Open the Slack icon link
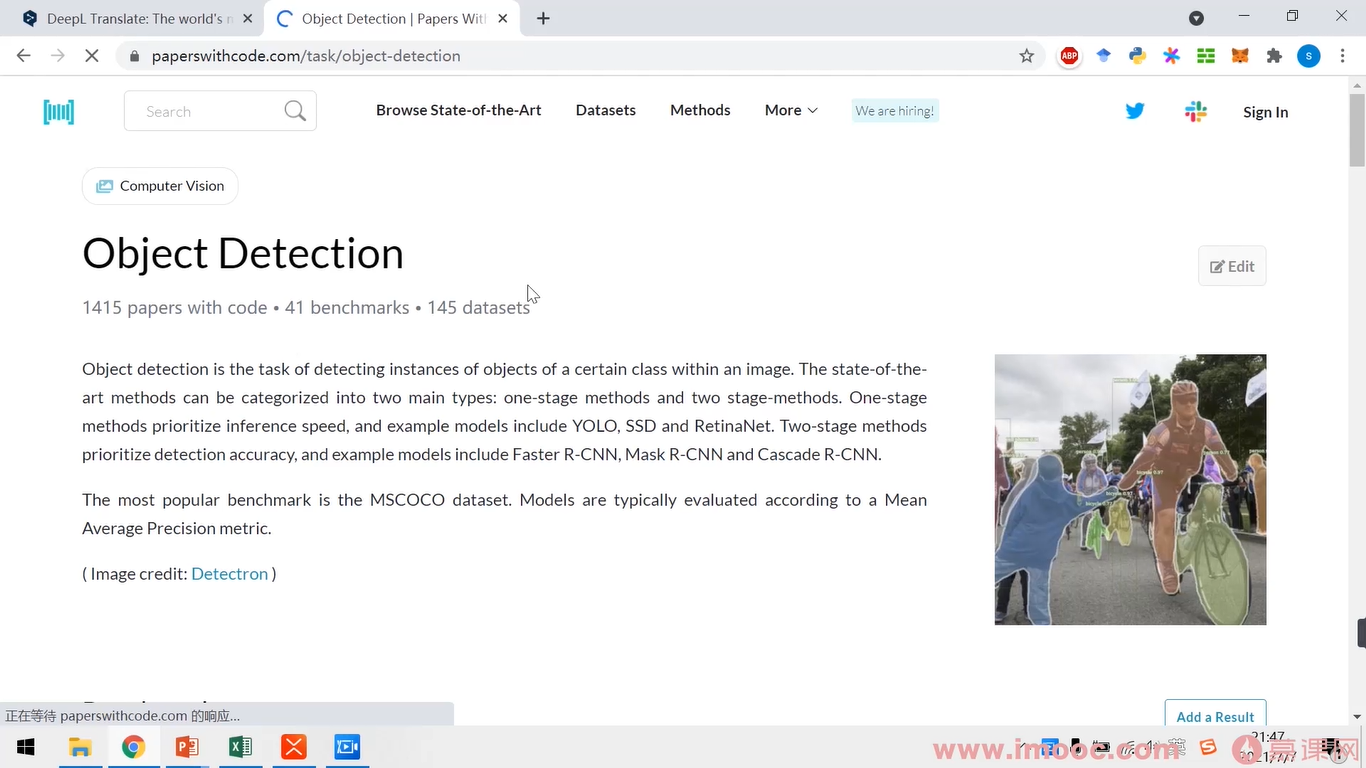 1196,112
